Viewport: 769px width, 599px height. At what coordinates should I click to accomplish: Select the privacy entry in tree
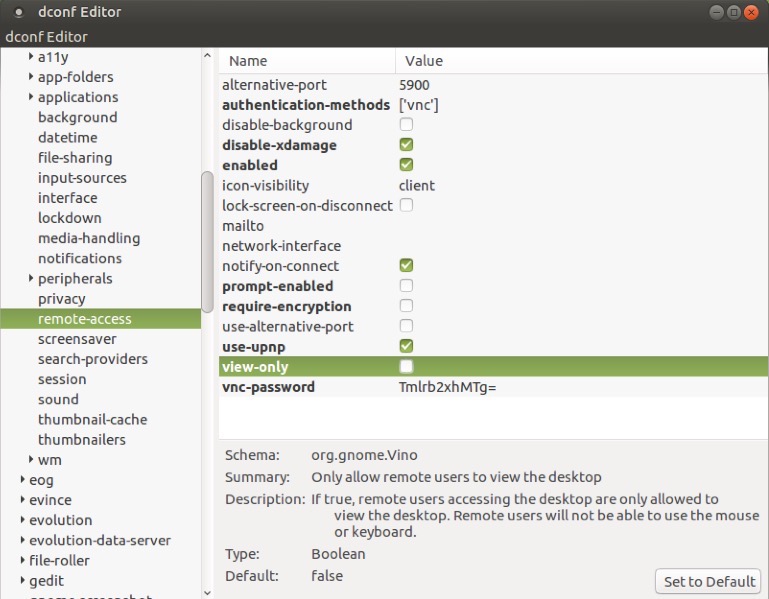[62, 299]
